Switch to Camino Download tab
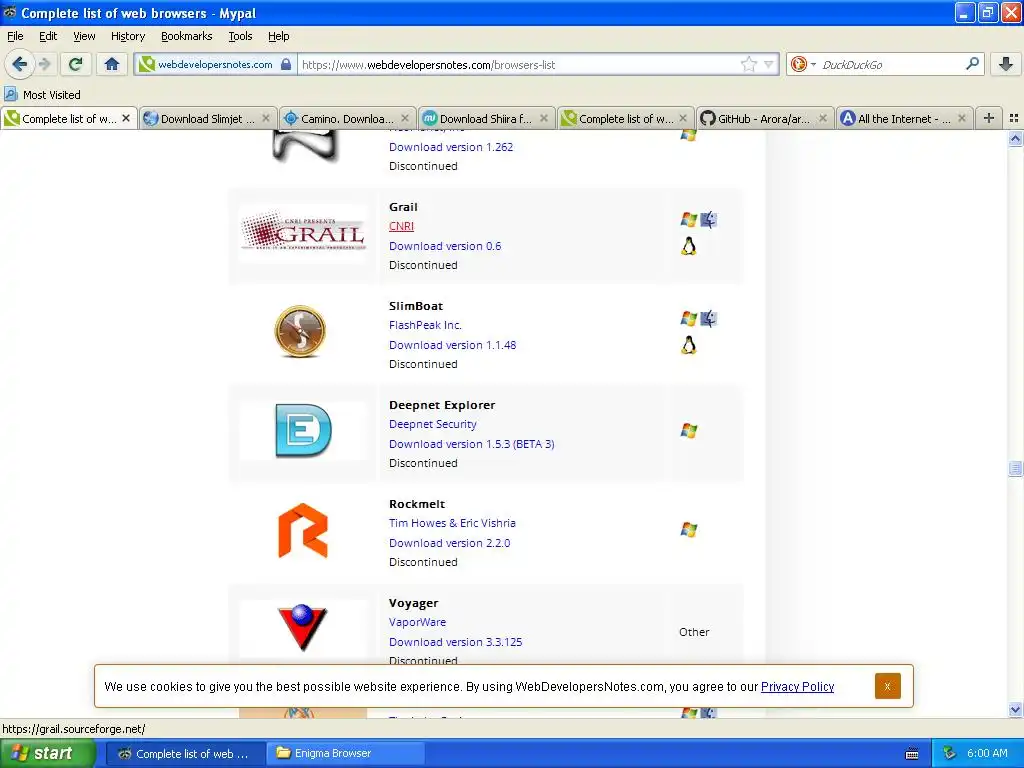This screenshot has width=1024, height=768. coord(347,118)
